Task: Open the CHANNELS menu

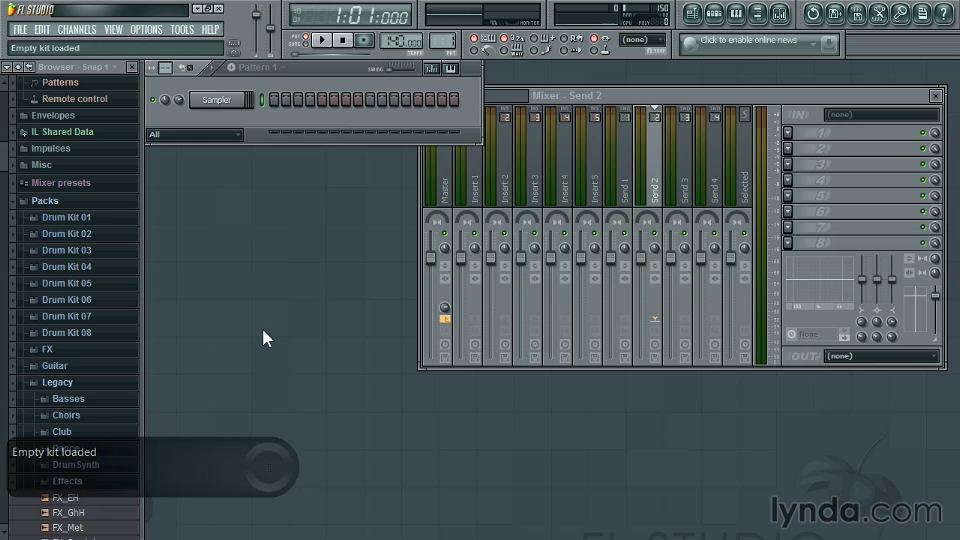Action: [77, 30]
